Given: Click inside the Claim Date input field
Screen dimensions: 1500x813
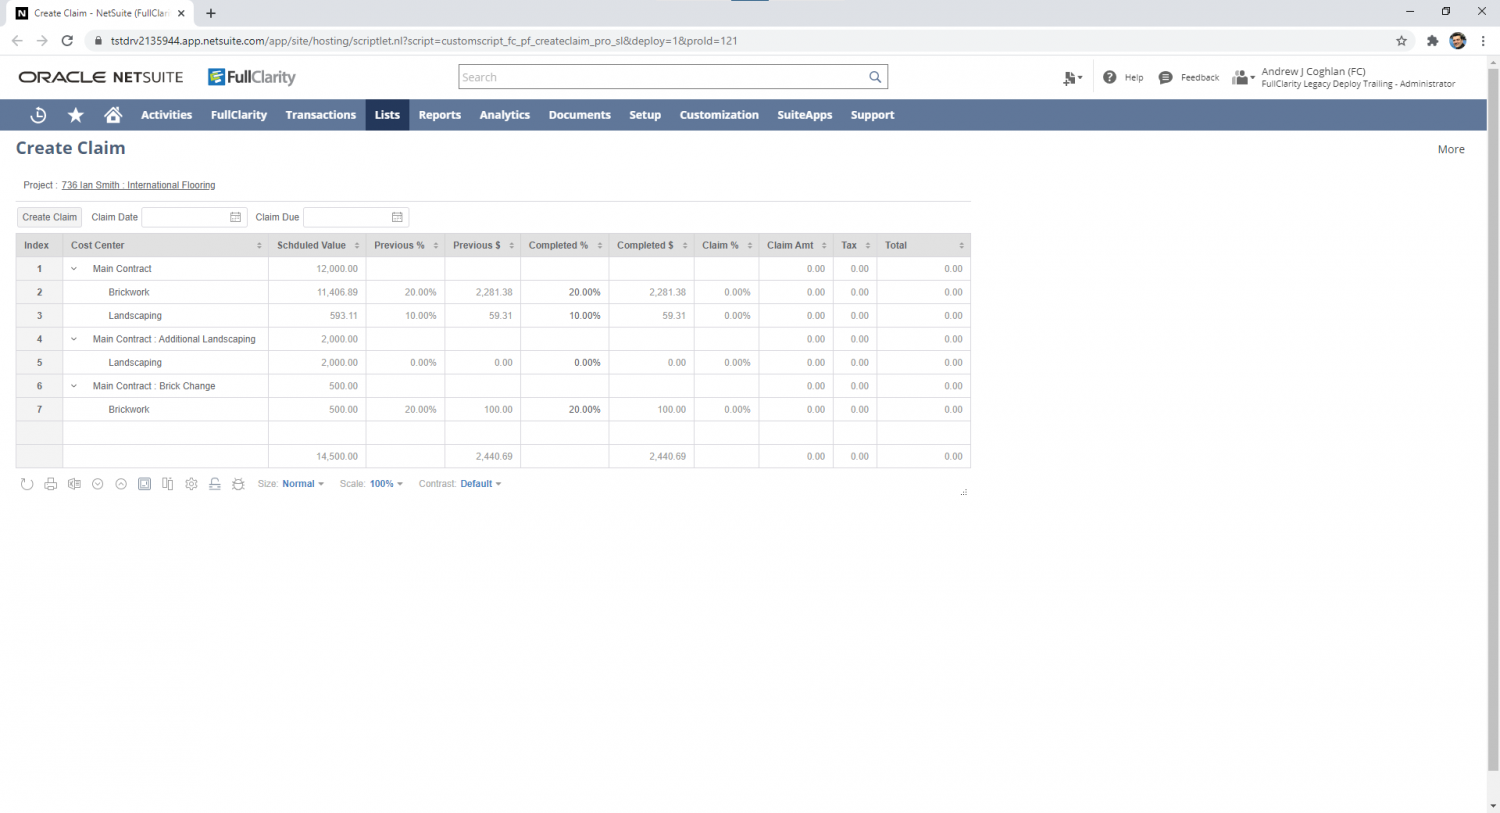Looking at the screenshot, I should [190, 217].
